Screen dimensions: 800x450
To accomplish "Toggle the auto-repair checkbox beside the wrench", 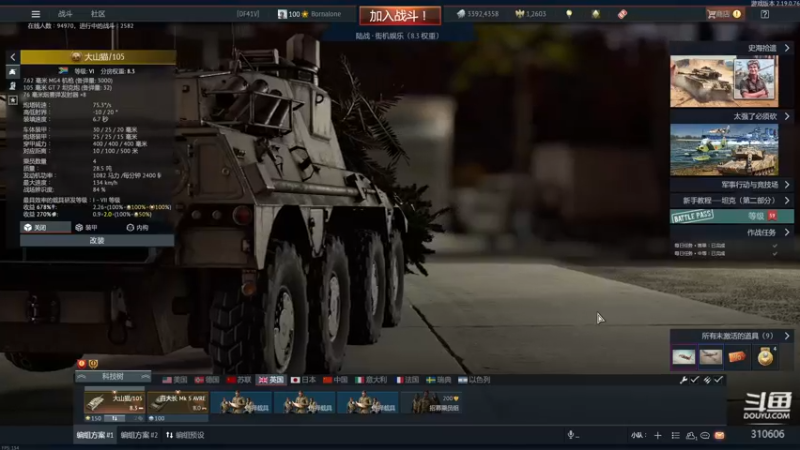I will coord(695,380).
